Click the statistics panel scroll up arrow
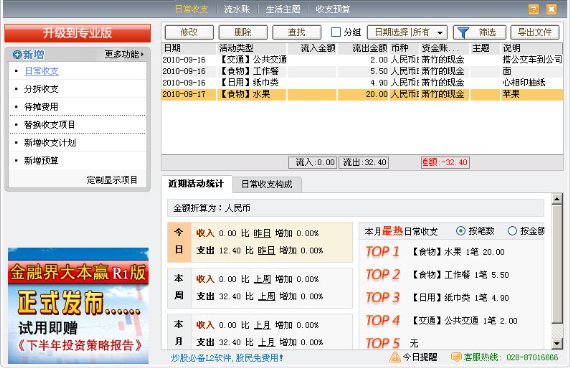Viewport: 570px width, 368px height. click(557, 199)
